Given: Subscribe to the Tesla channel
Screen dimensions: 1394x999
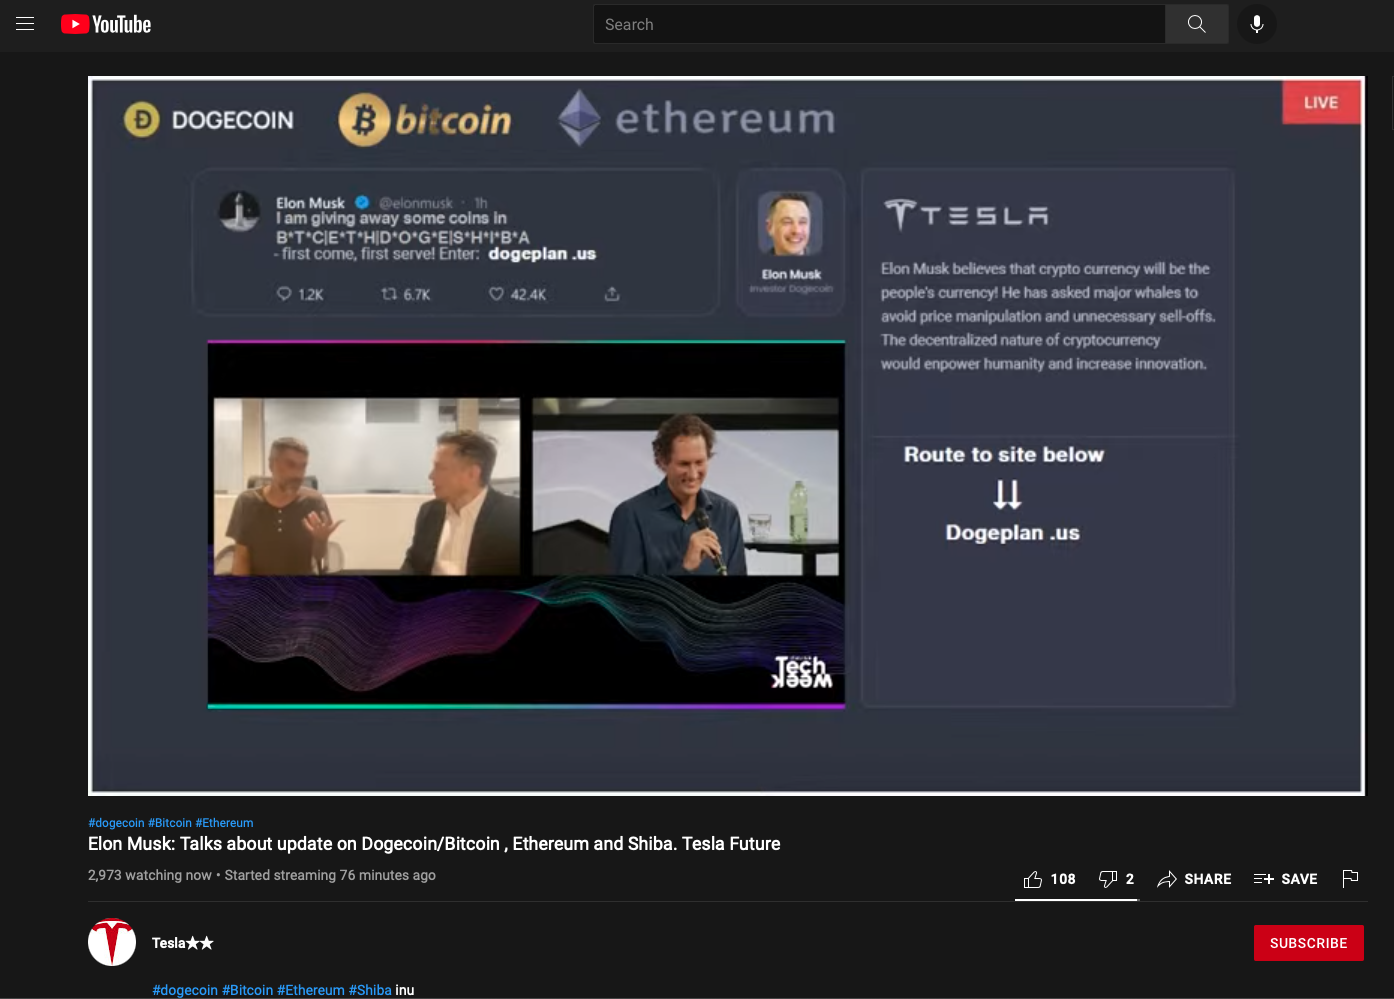Looking at the screenshot, I should pyautogui.click(x=1308, y=943).
